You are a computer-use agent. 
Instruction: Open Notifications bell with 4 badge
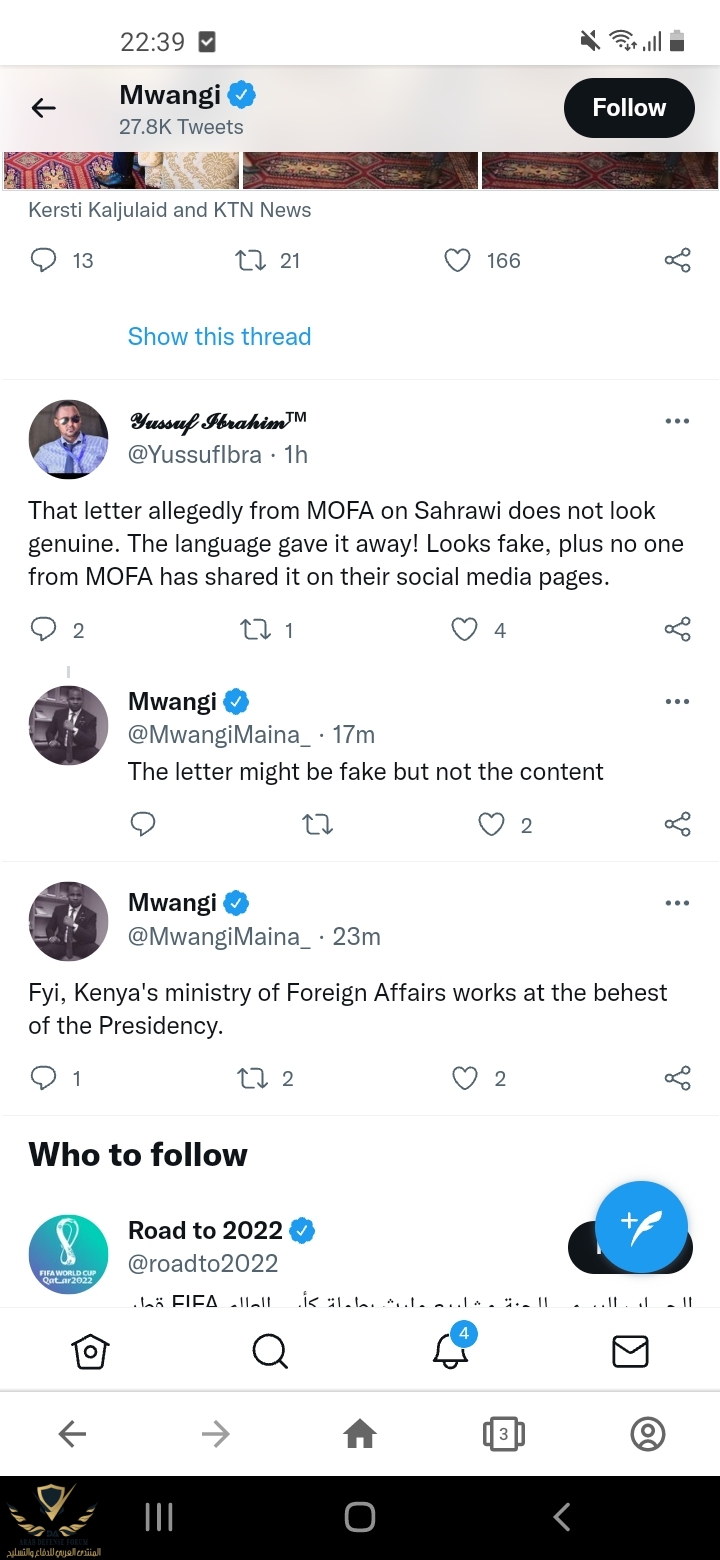[x=450, y=1352]
